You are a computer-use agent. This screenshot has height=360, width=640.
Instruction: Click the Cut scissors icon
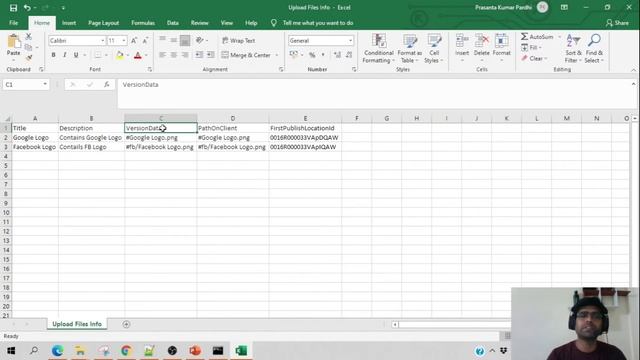29,37
